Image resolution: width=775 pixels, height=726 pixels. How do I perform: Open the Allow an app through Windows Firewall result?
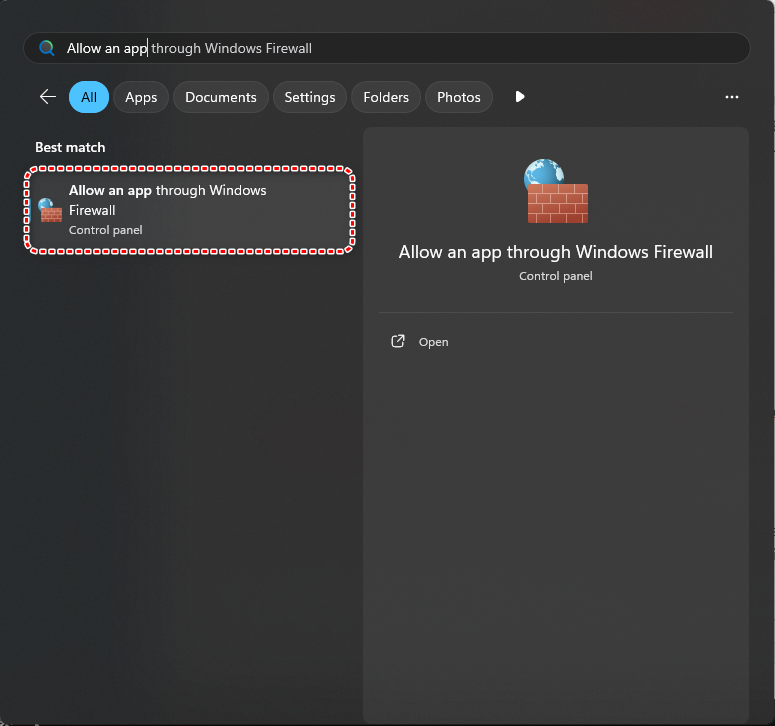point(190,210)
